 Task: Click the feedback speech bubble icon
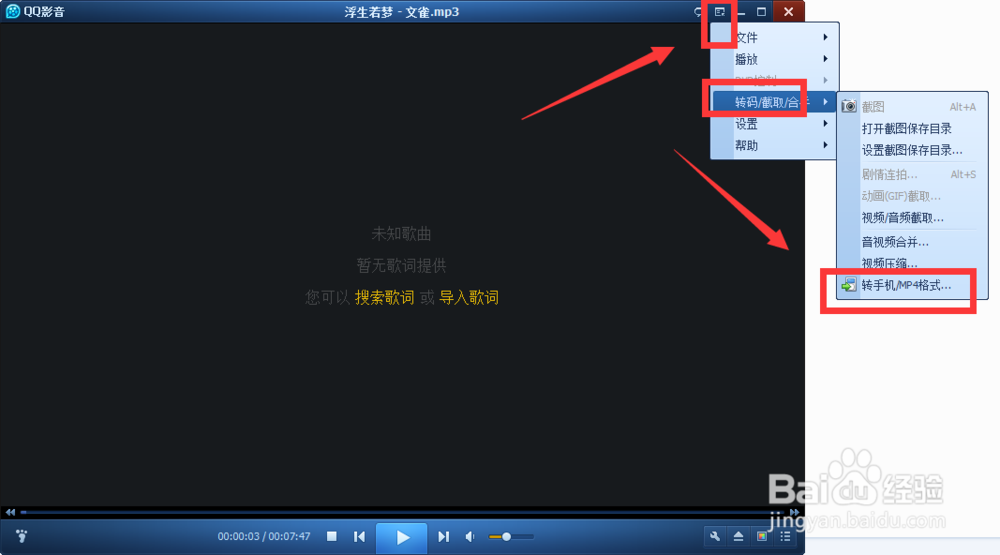698,11
